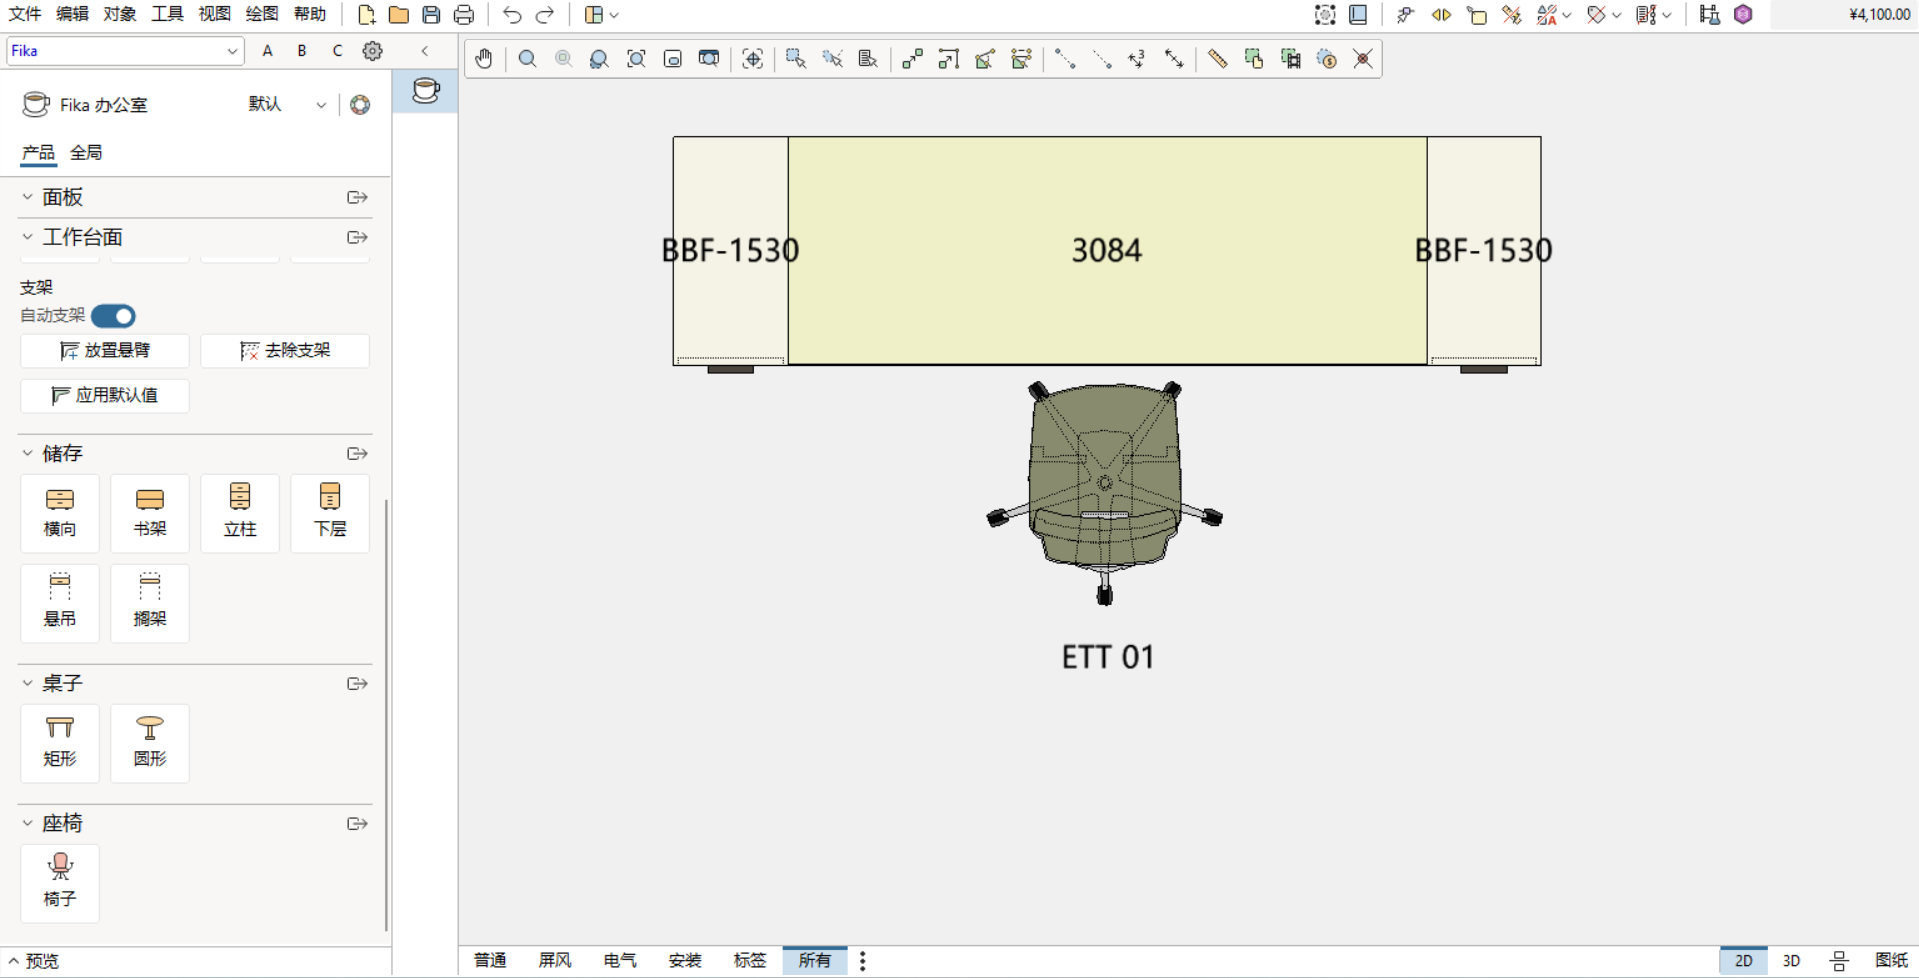Open the 对象 menu

120,14
